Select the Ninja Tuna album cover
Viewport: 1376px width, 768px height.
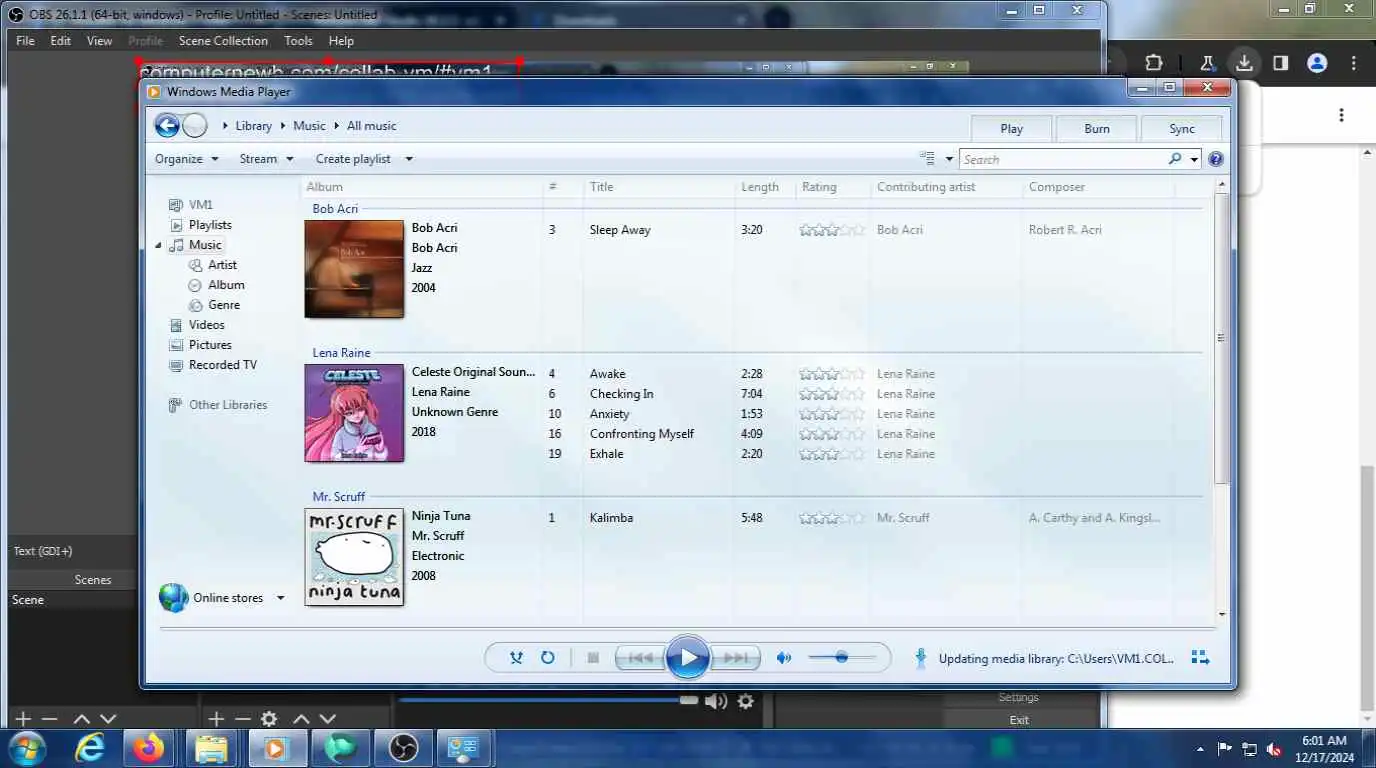tap(354, 557)
